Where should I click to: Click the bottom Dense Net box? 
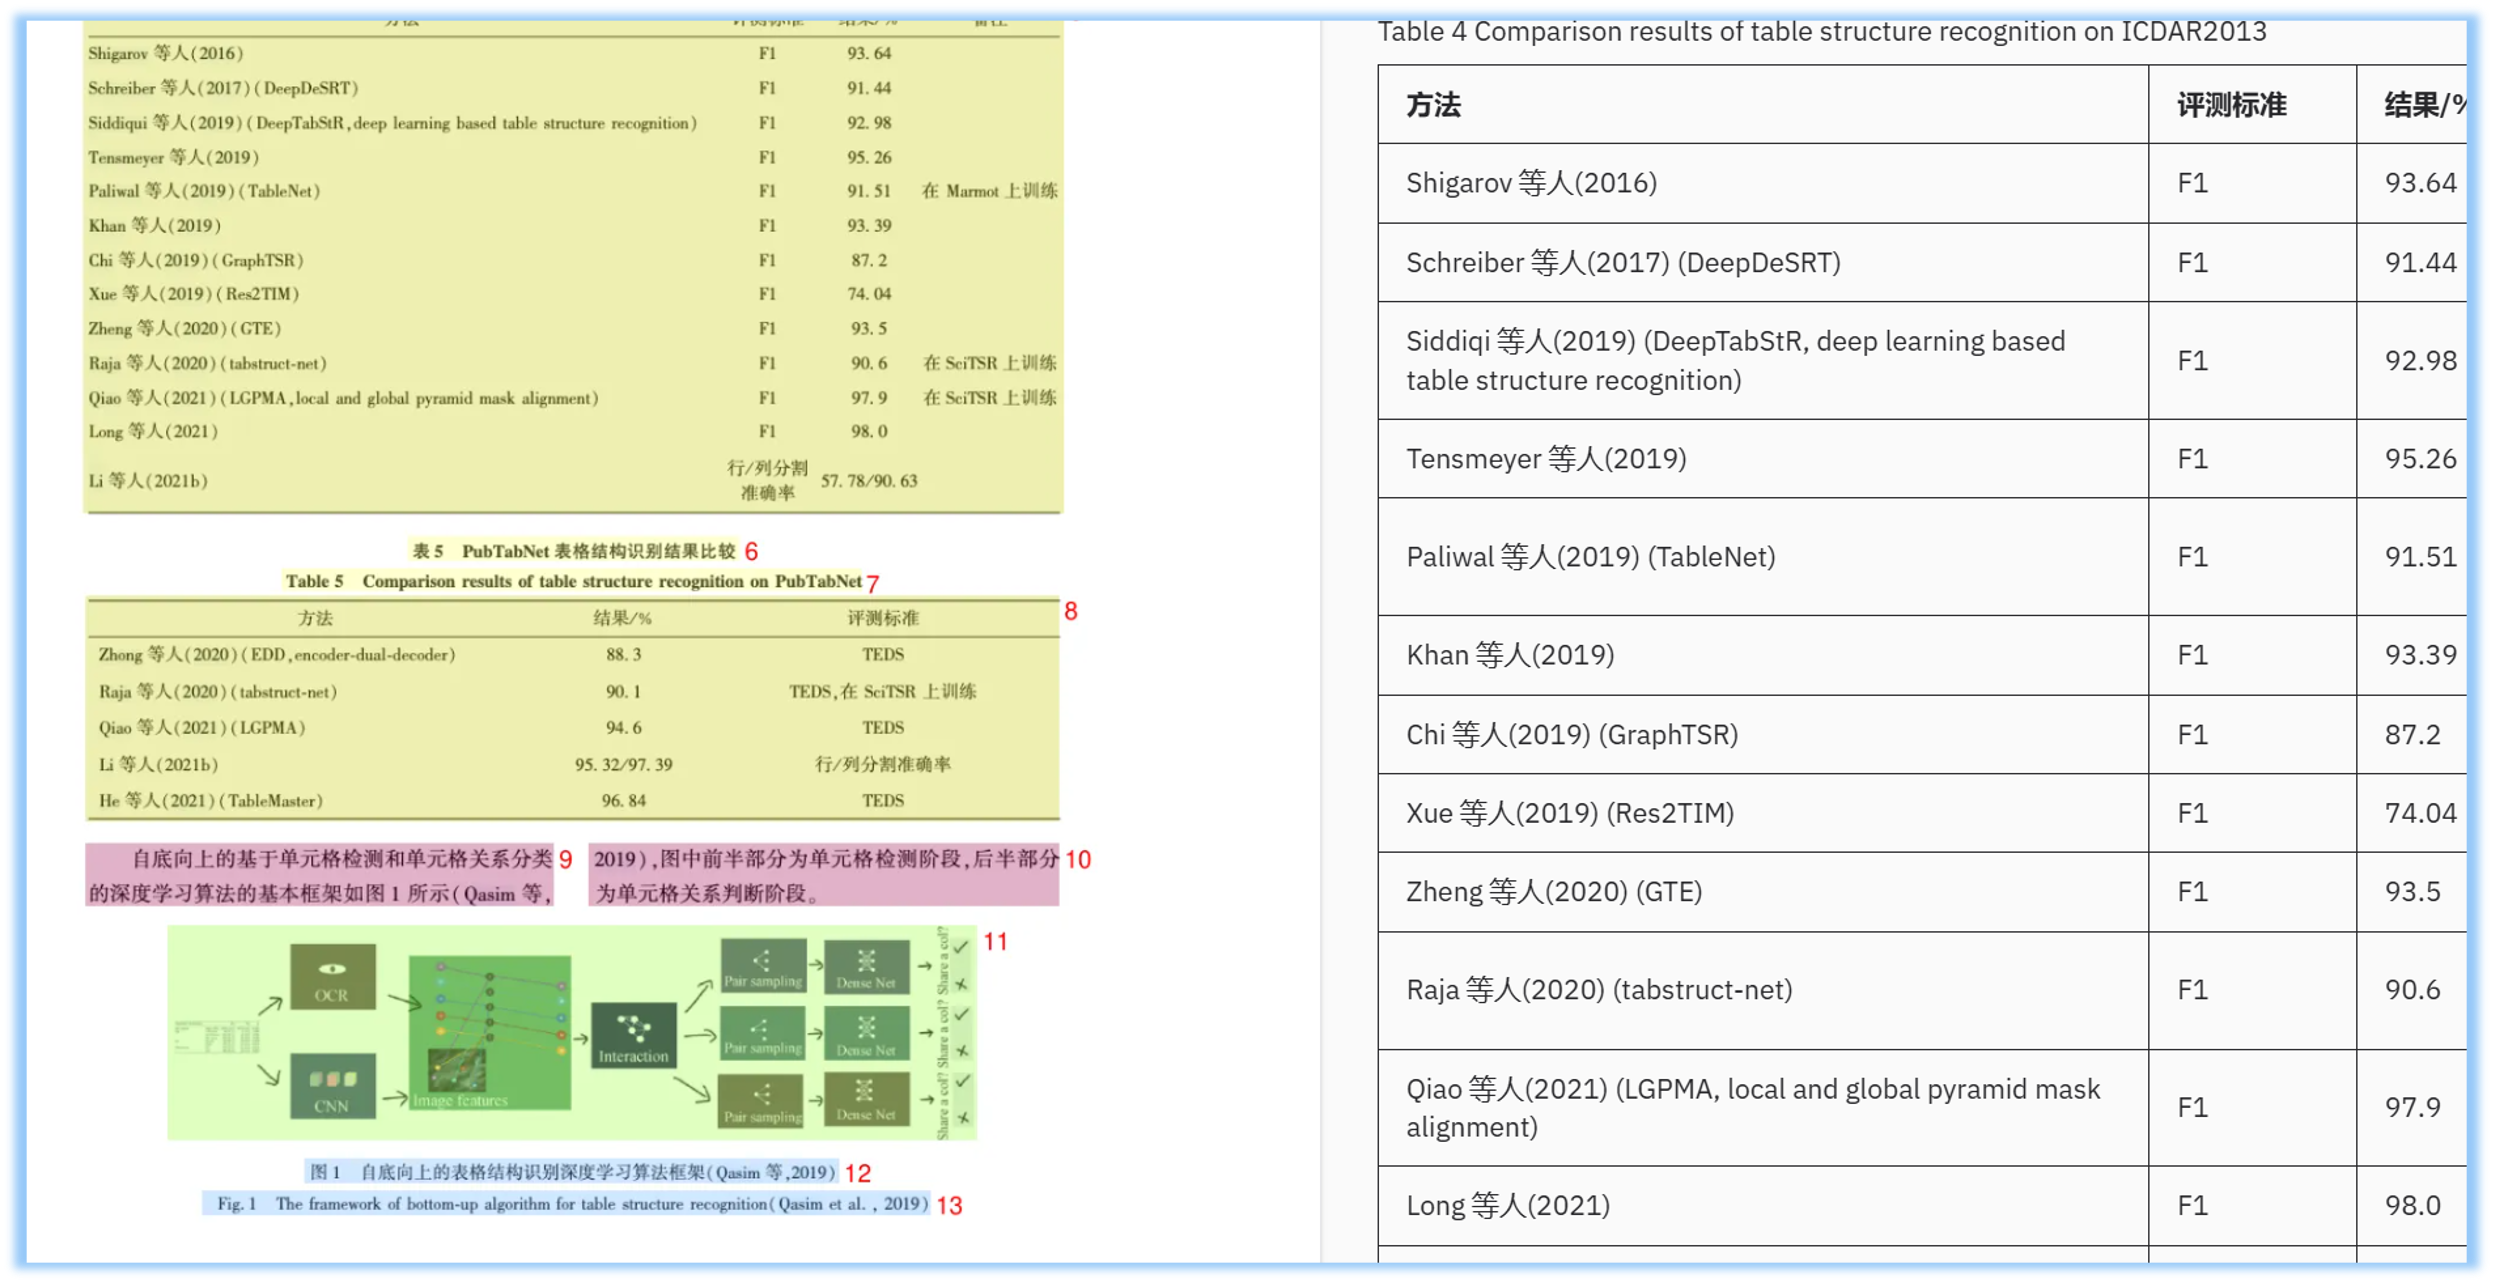pyautogui.click(x=866, y=1099)
